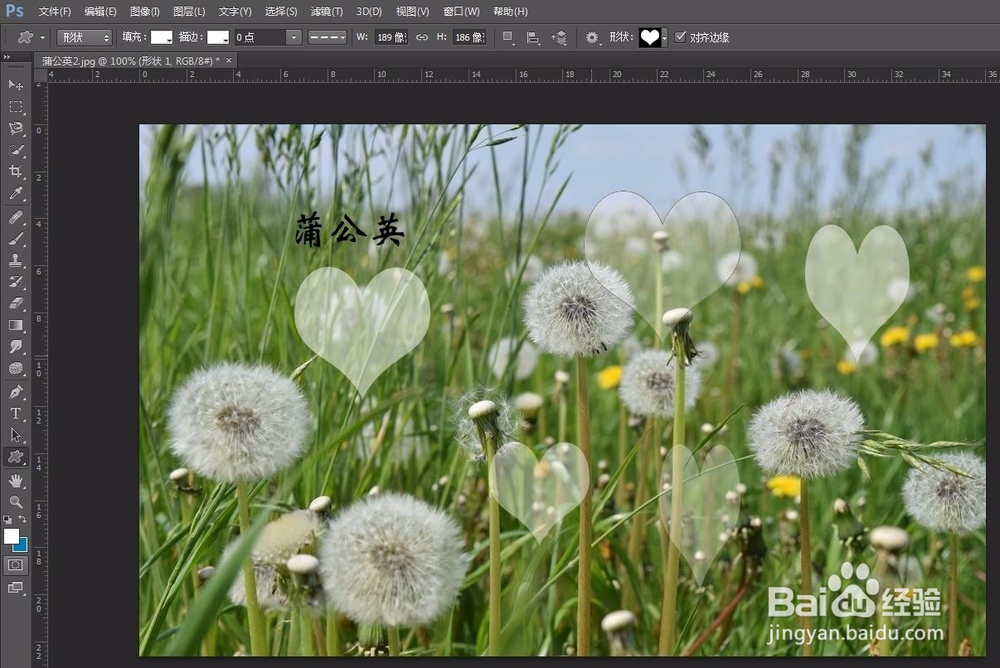Open the path arrangement options
Viewport: 1000px width, 668px height.
[x=559, y=38]
